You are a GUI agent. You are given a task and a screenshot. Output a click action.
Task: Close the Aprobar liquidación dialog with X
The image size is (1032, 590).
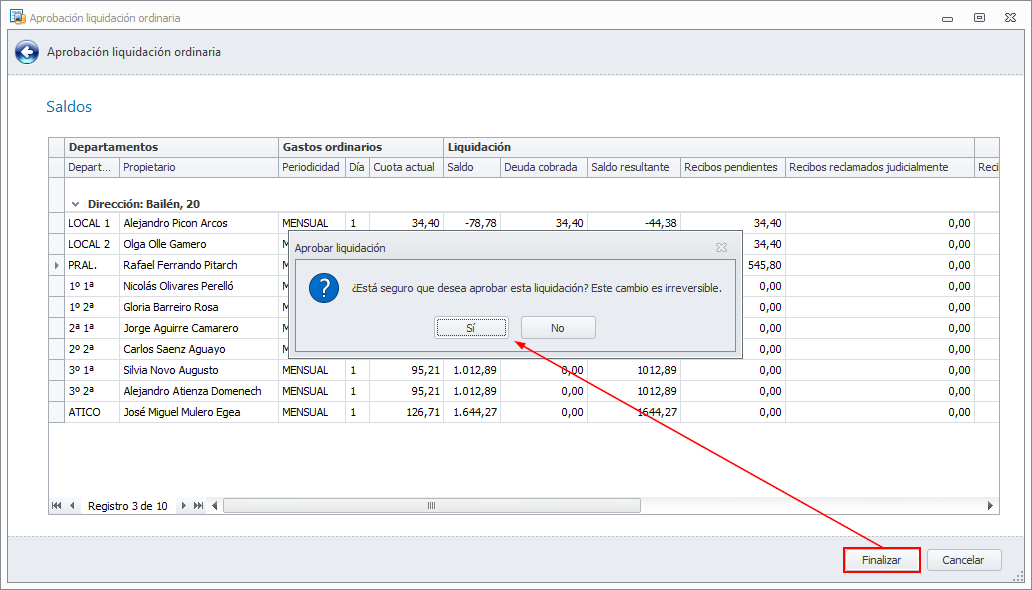click(x=721, y=247)
